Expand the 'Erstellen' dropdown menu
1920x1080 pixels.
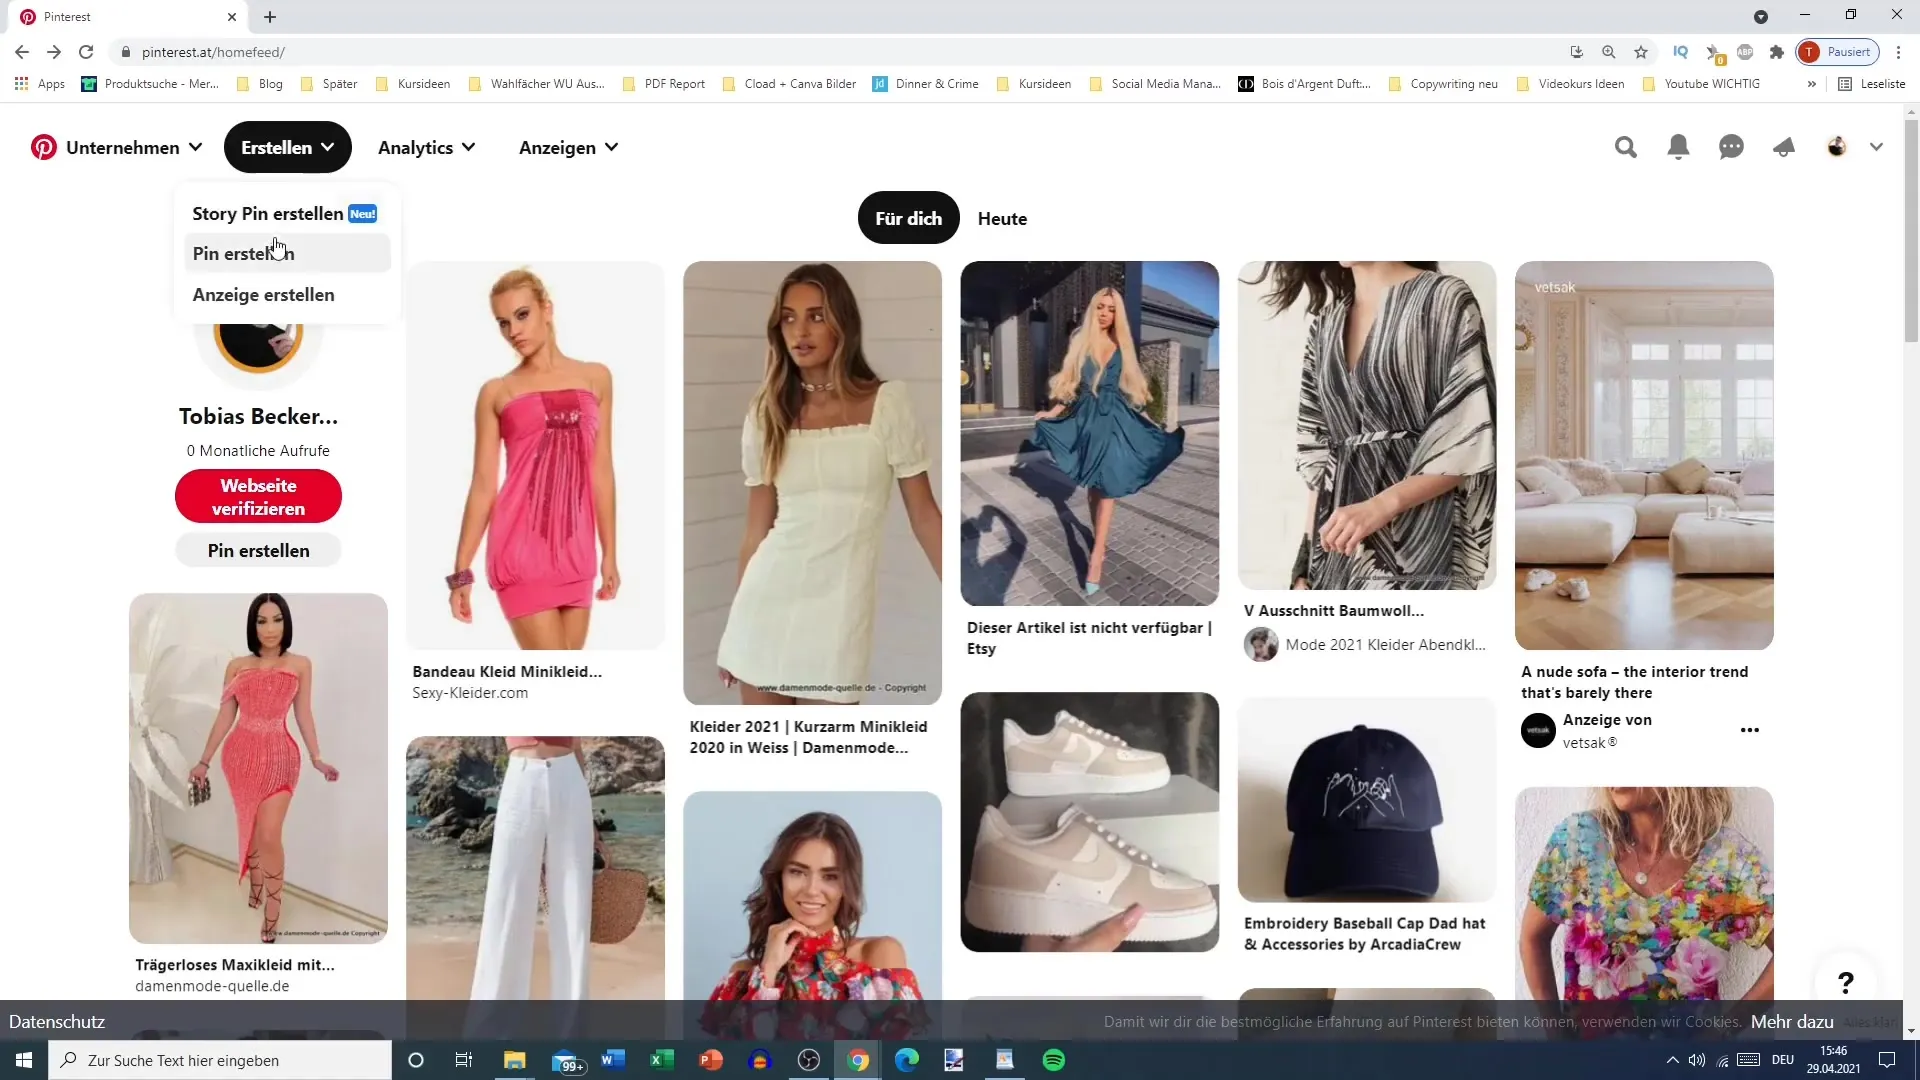click(x=286, y=148)
